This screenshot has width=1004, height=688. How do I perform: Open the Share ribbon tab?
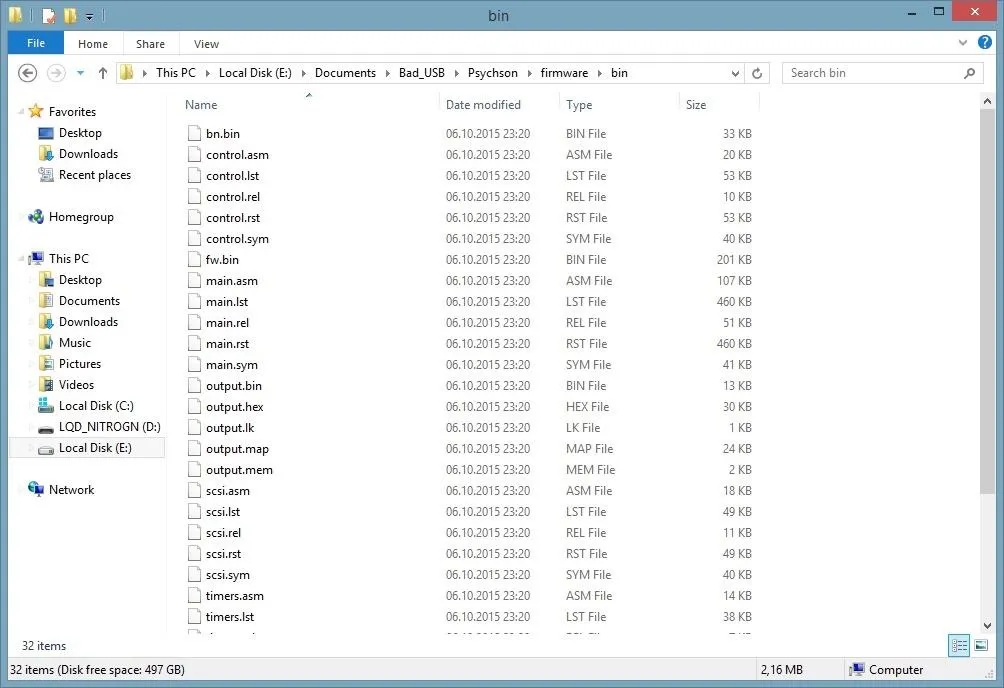click(x=150, y=44)
